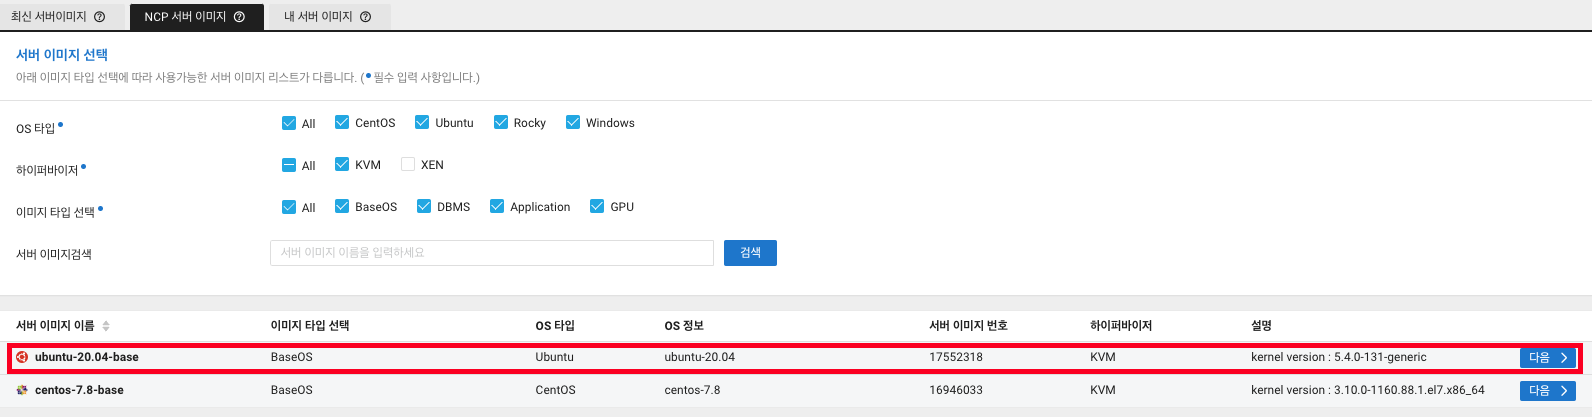Click the 하이퍼바이저 column header

(x=1121, y=326)
